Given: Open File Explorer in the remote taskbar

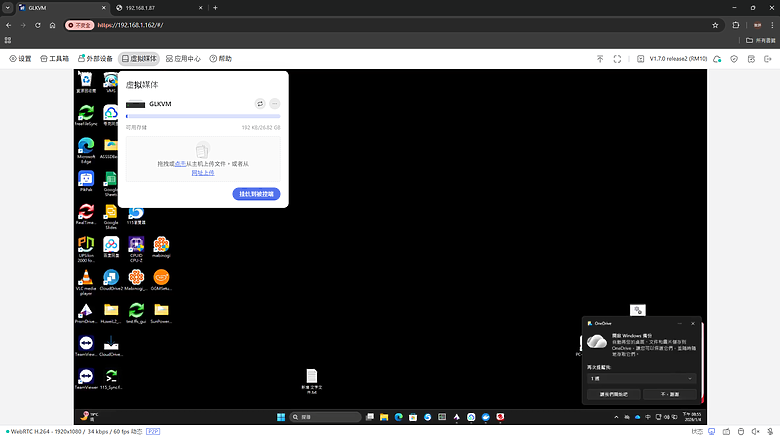Looking at the screenshot, I should coord(384,417).
